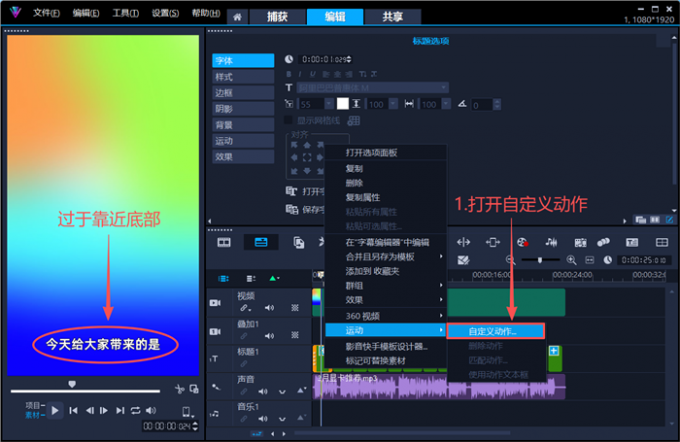Screen dimensions: 680x442
Task: Open the 样式 options section
Action: [x=243, y=77]
